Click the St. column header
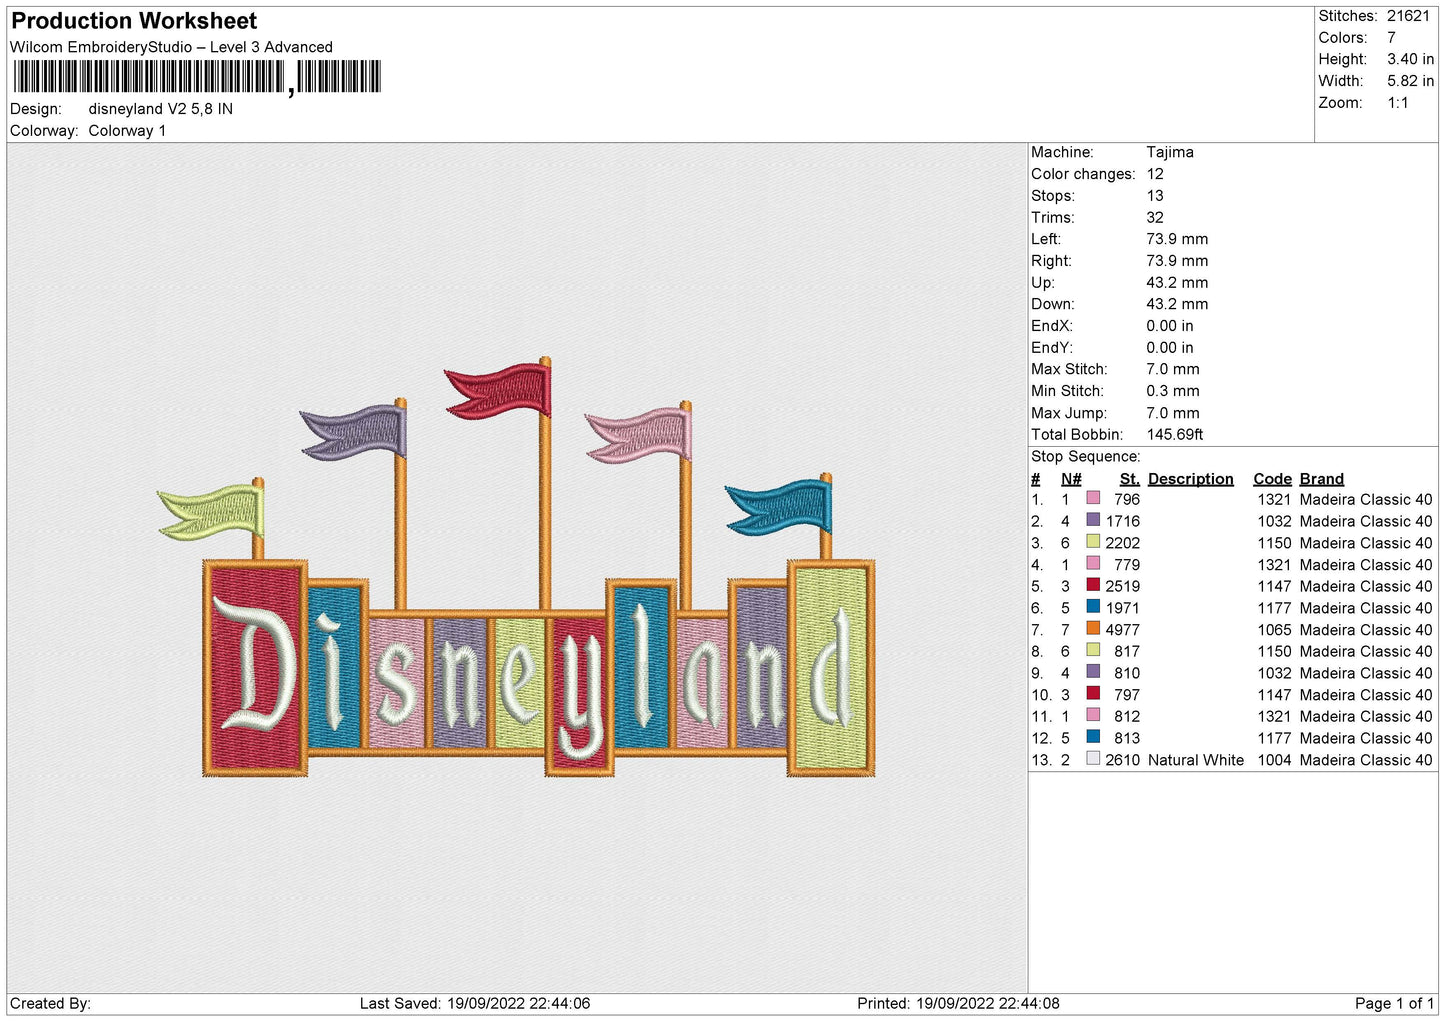The height and width of the screenshot is (1021, 1445). [1129, 479]
